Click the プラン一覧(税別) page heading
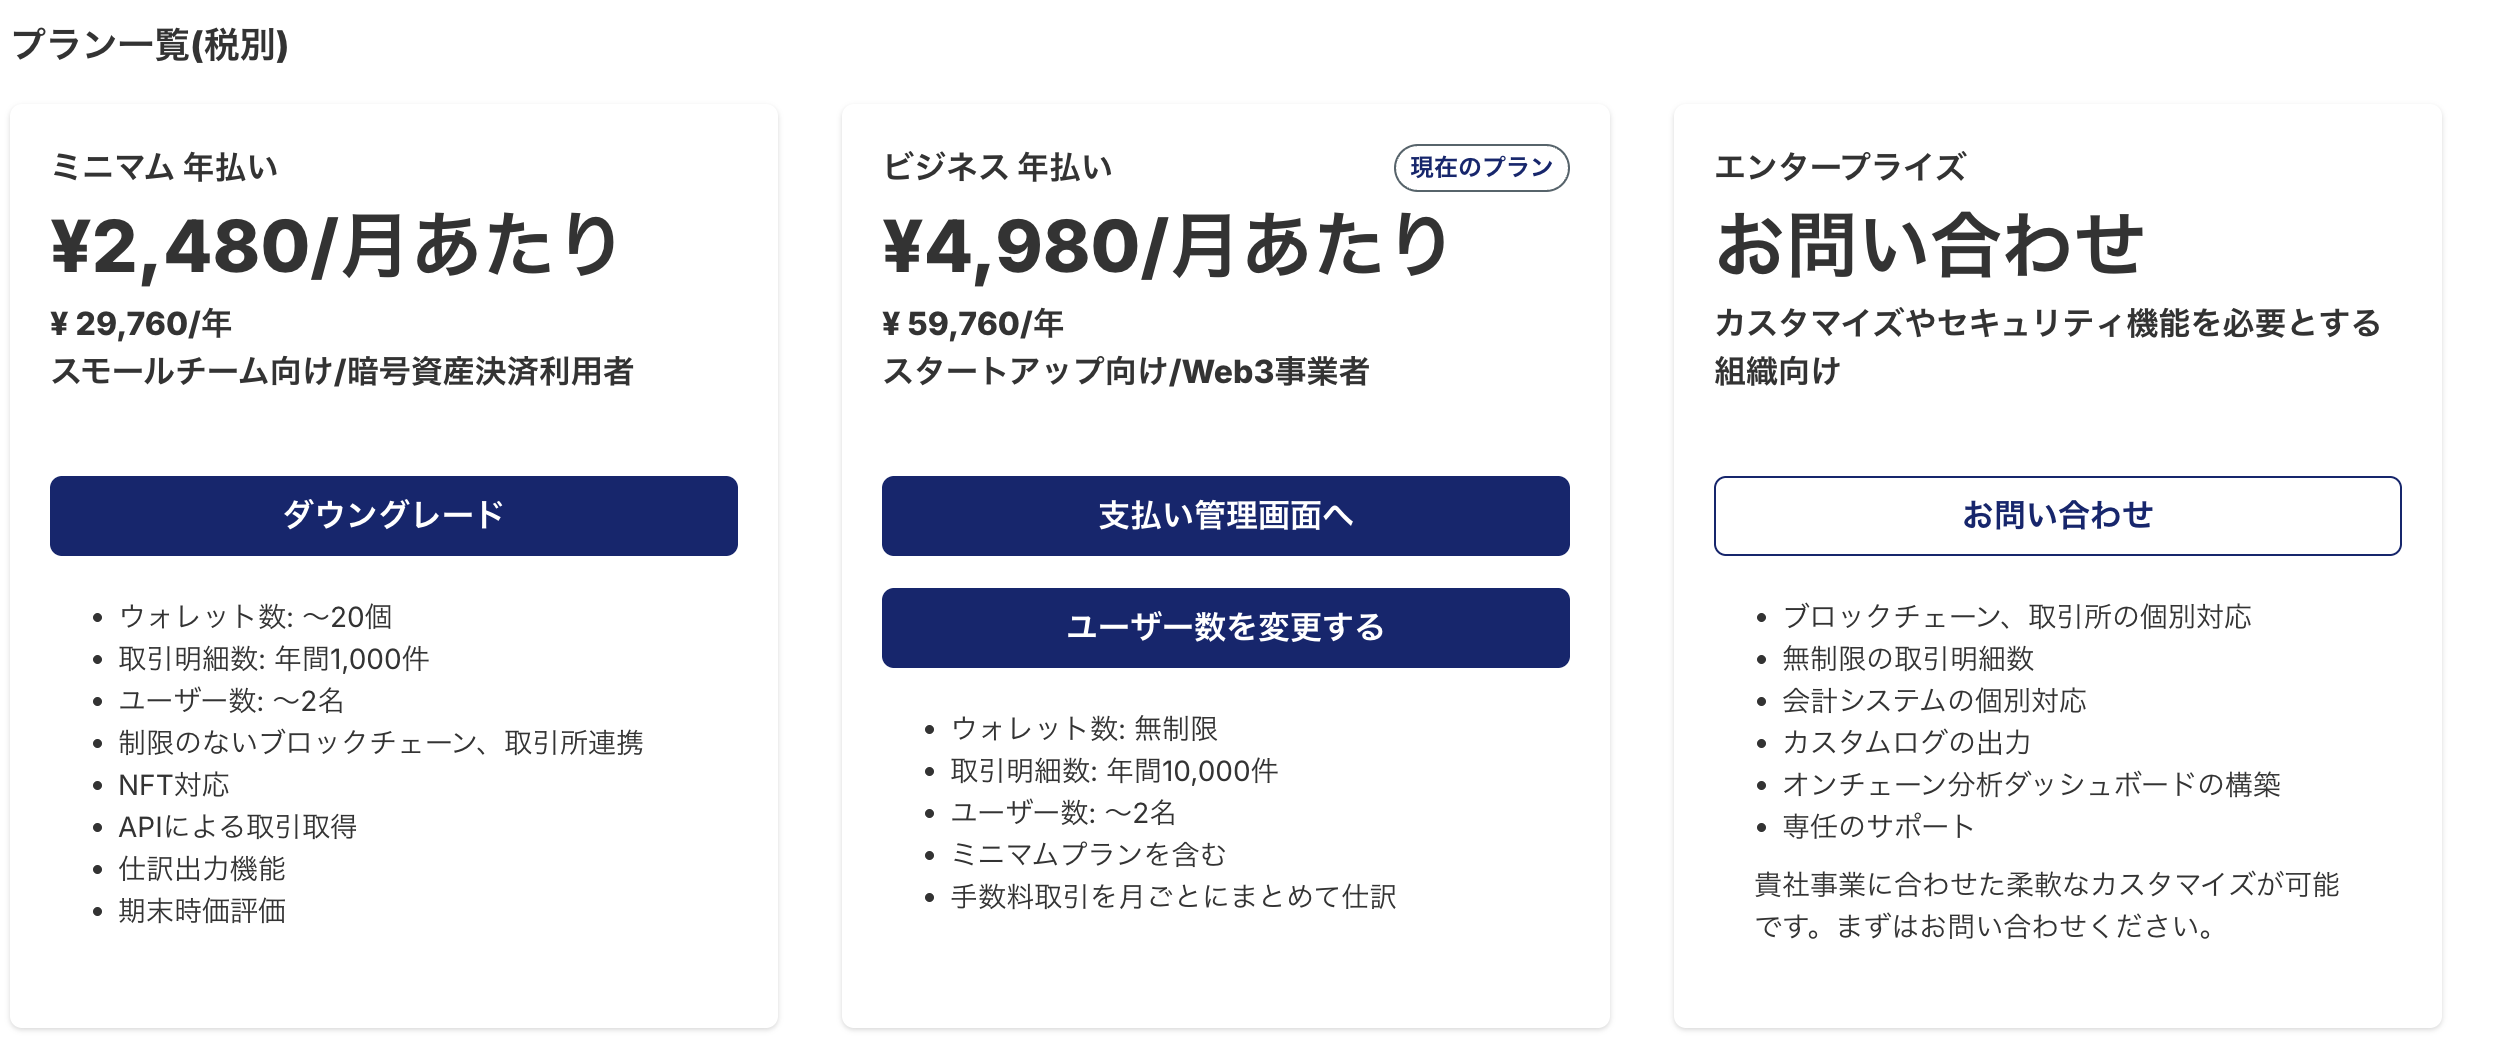 pos(150,45)
